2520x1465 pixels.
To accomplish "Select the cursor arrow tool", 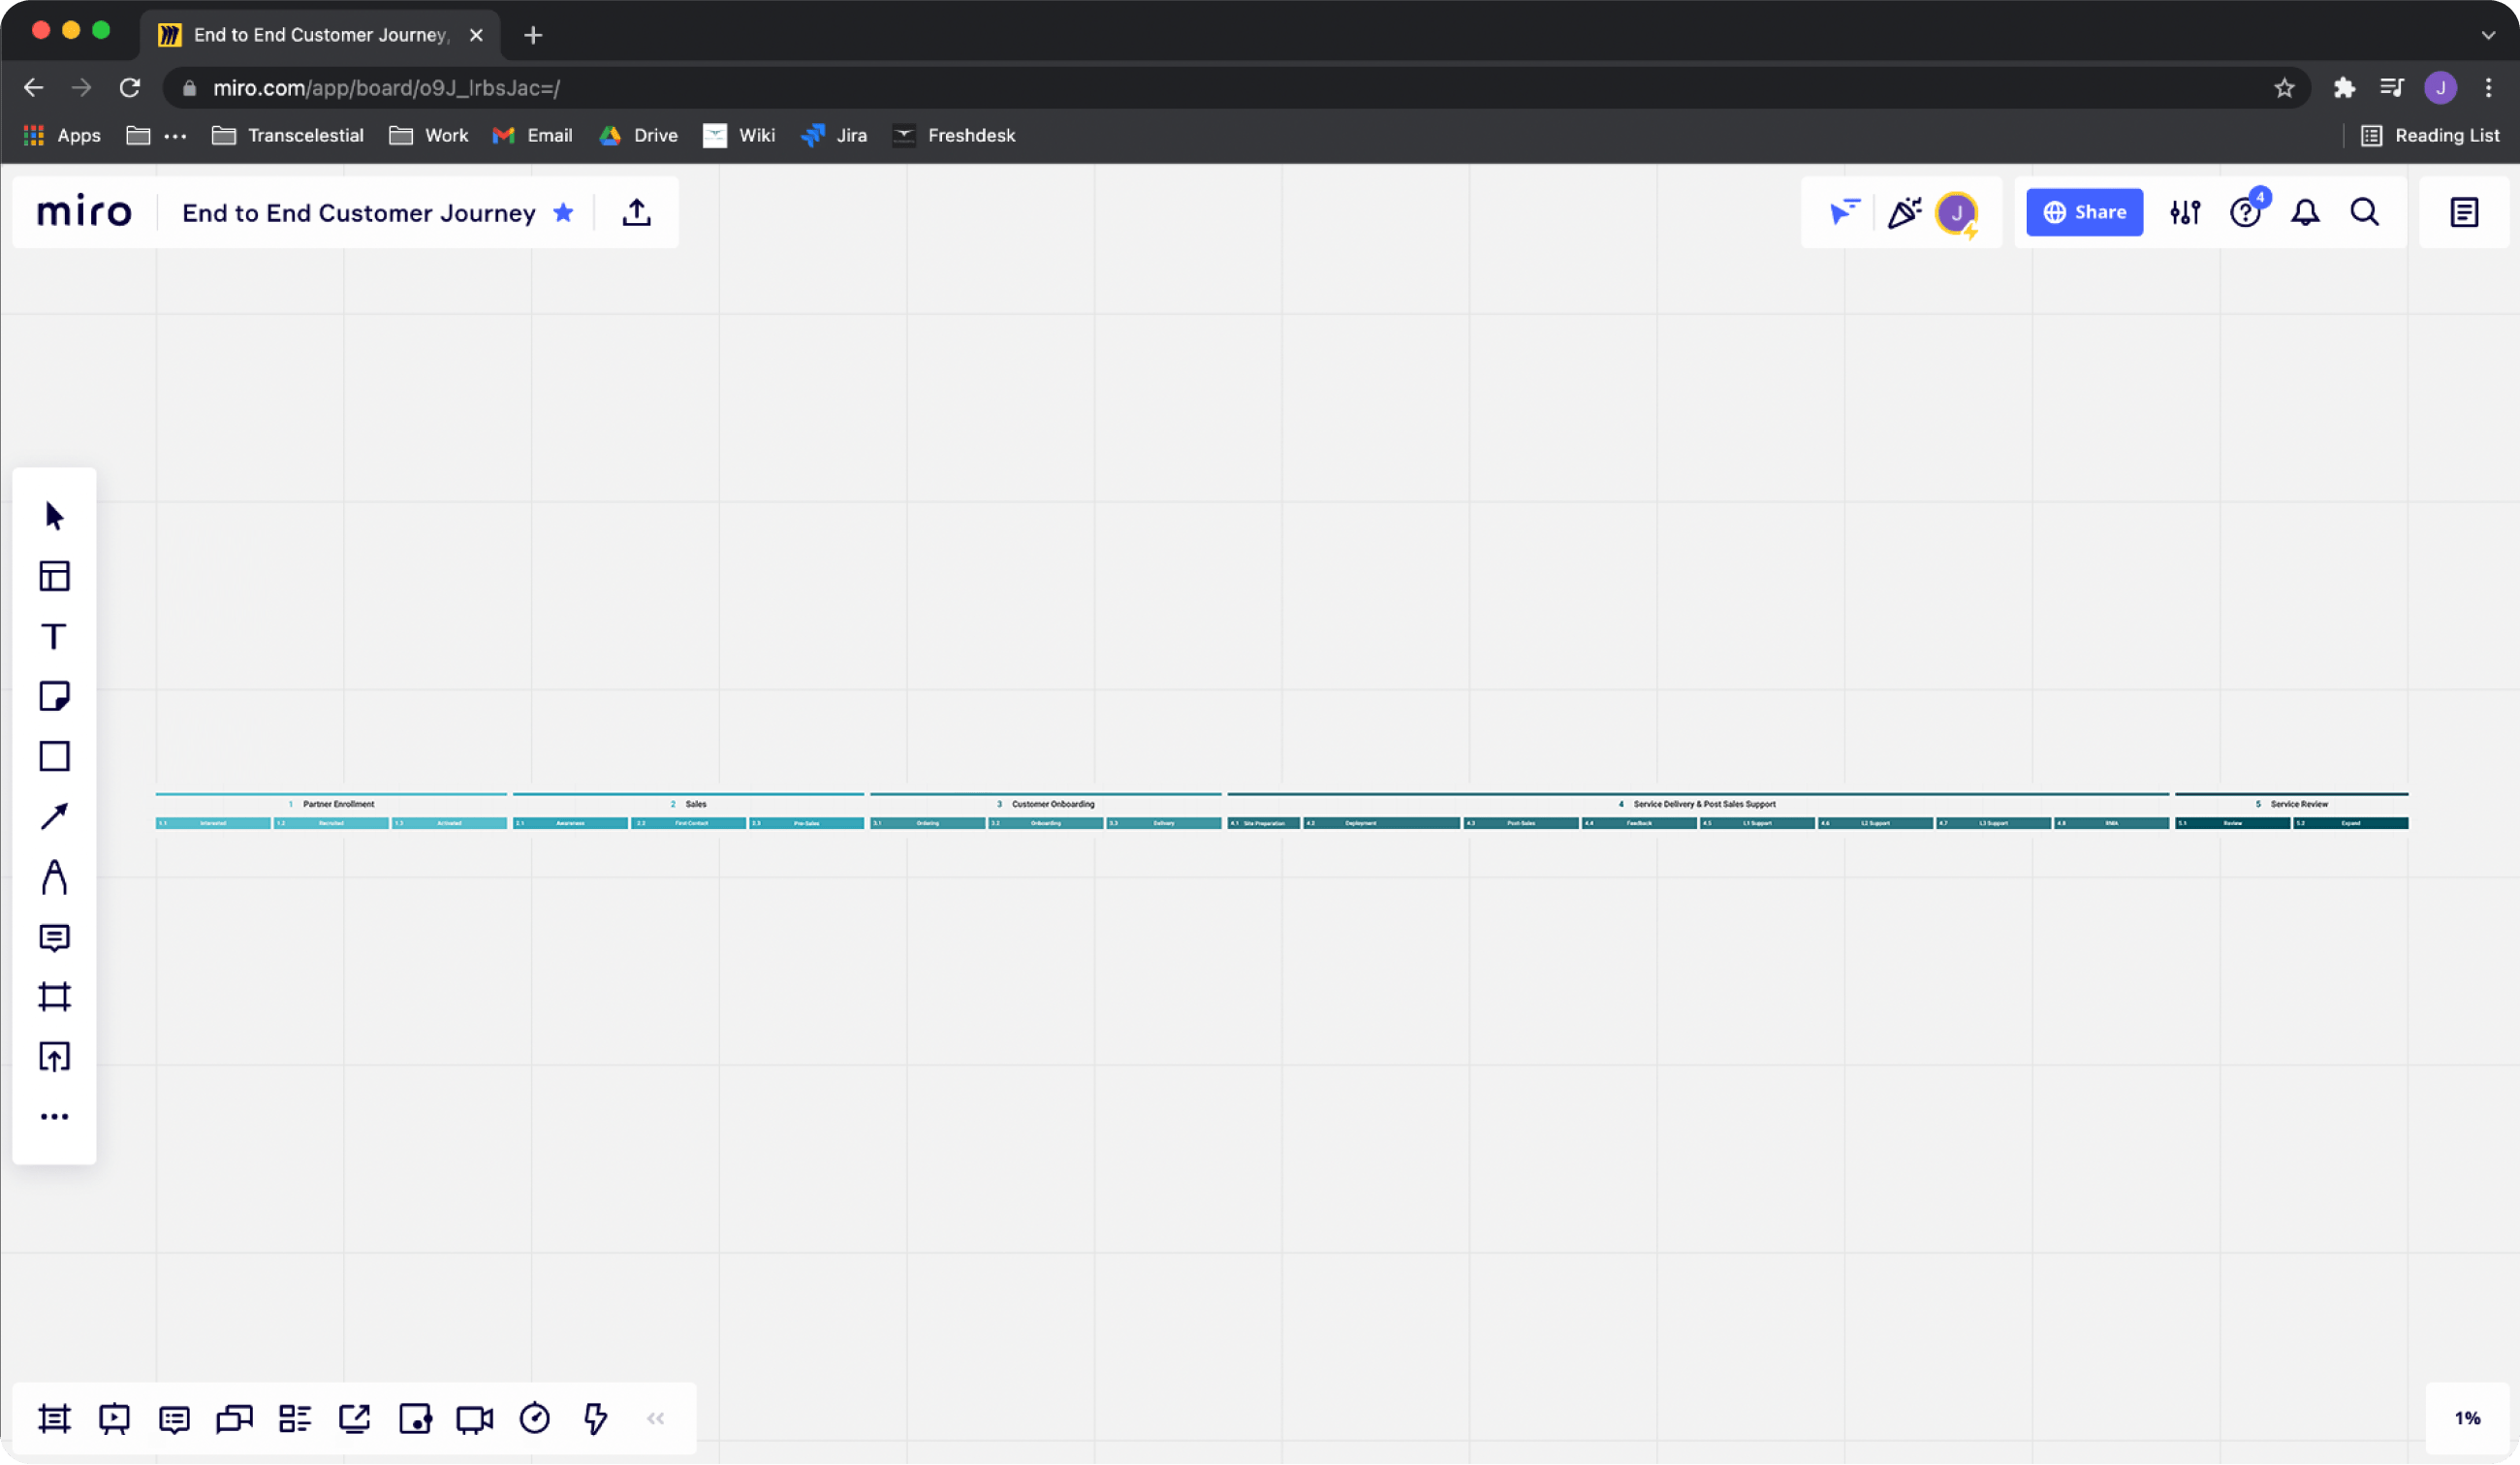I will [x=54, y=516].
